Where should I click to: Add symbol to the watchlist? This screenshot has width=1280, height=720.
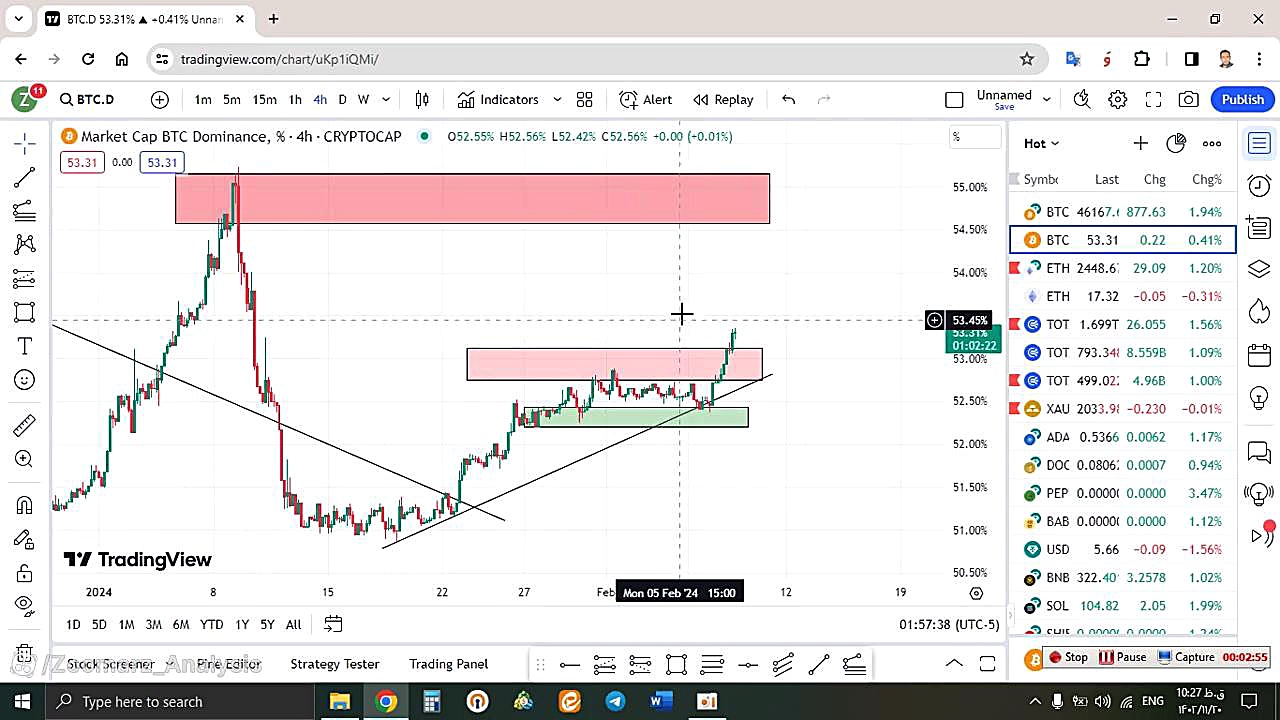pos(1140,143)
